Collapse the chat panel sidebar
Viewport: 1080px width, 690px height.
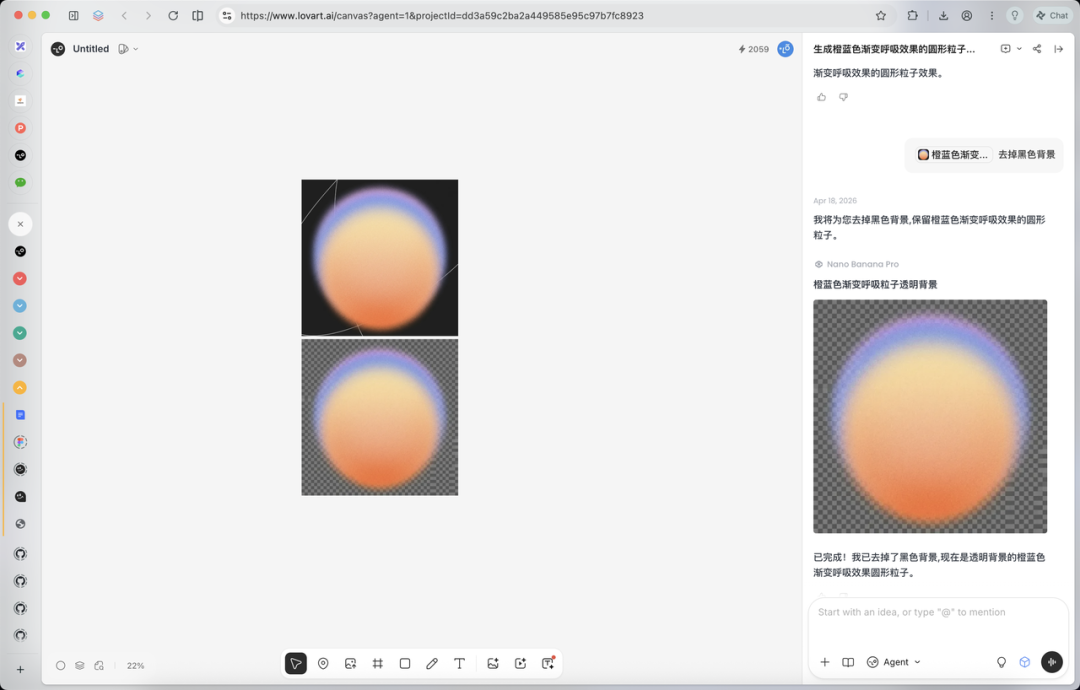click(1059, 49)
